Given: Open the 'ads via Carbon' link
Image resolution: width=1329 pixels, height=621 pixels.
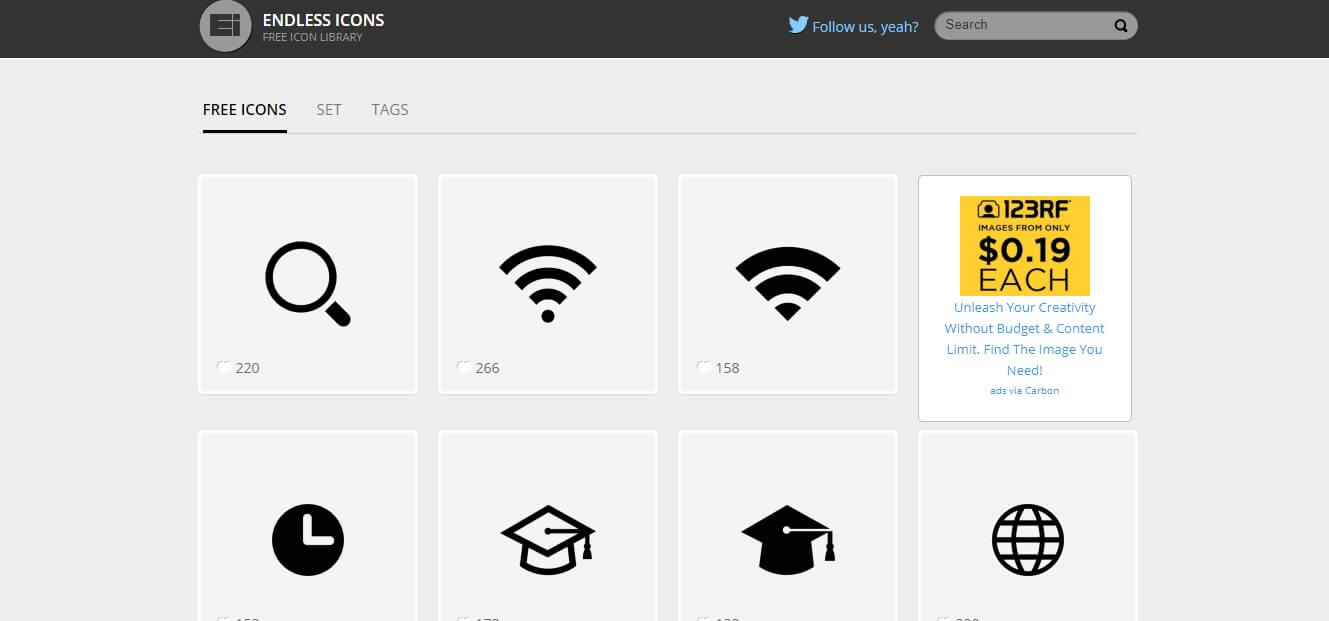Looking at the screenshot, I should point(1024,391).
